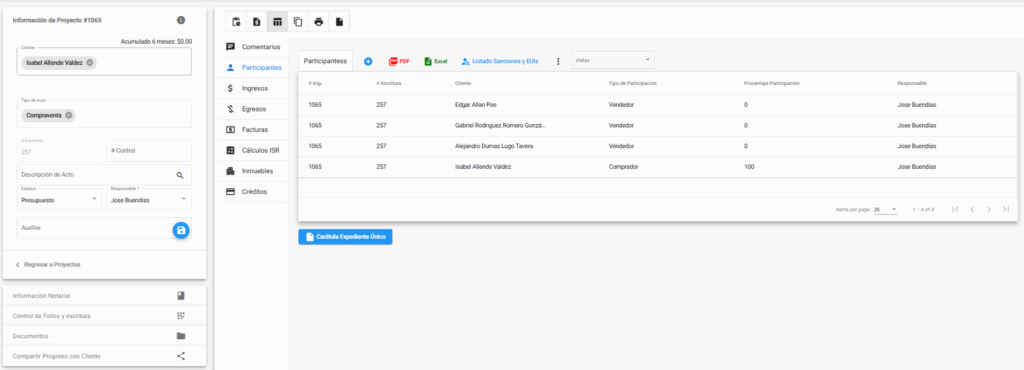The image size is (1024, 370).
Task: Open the Responsable dropdown showing Jose Buendias
Action: 149,199
